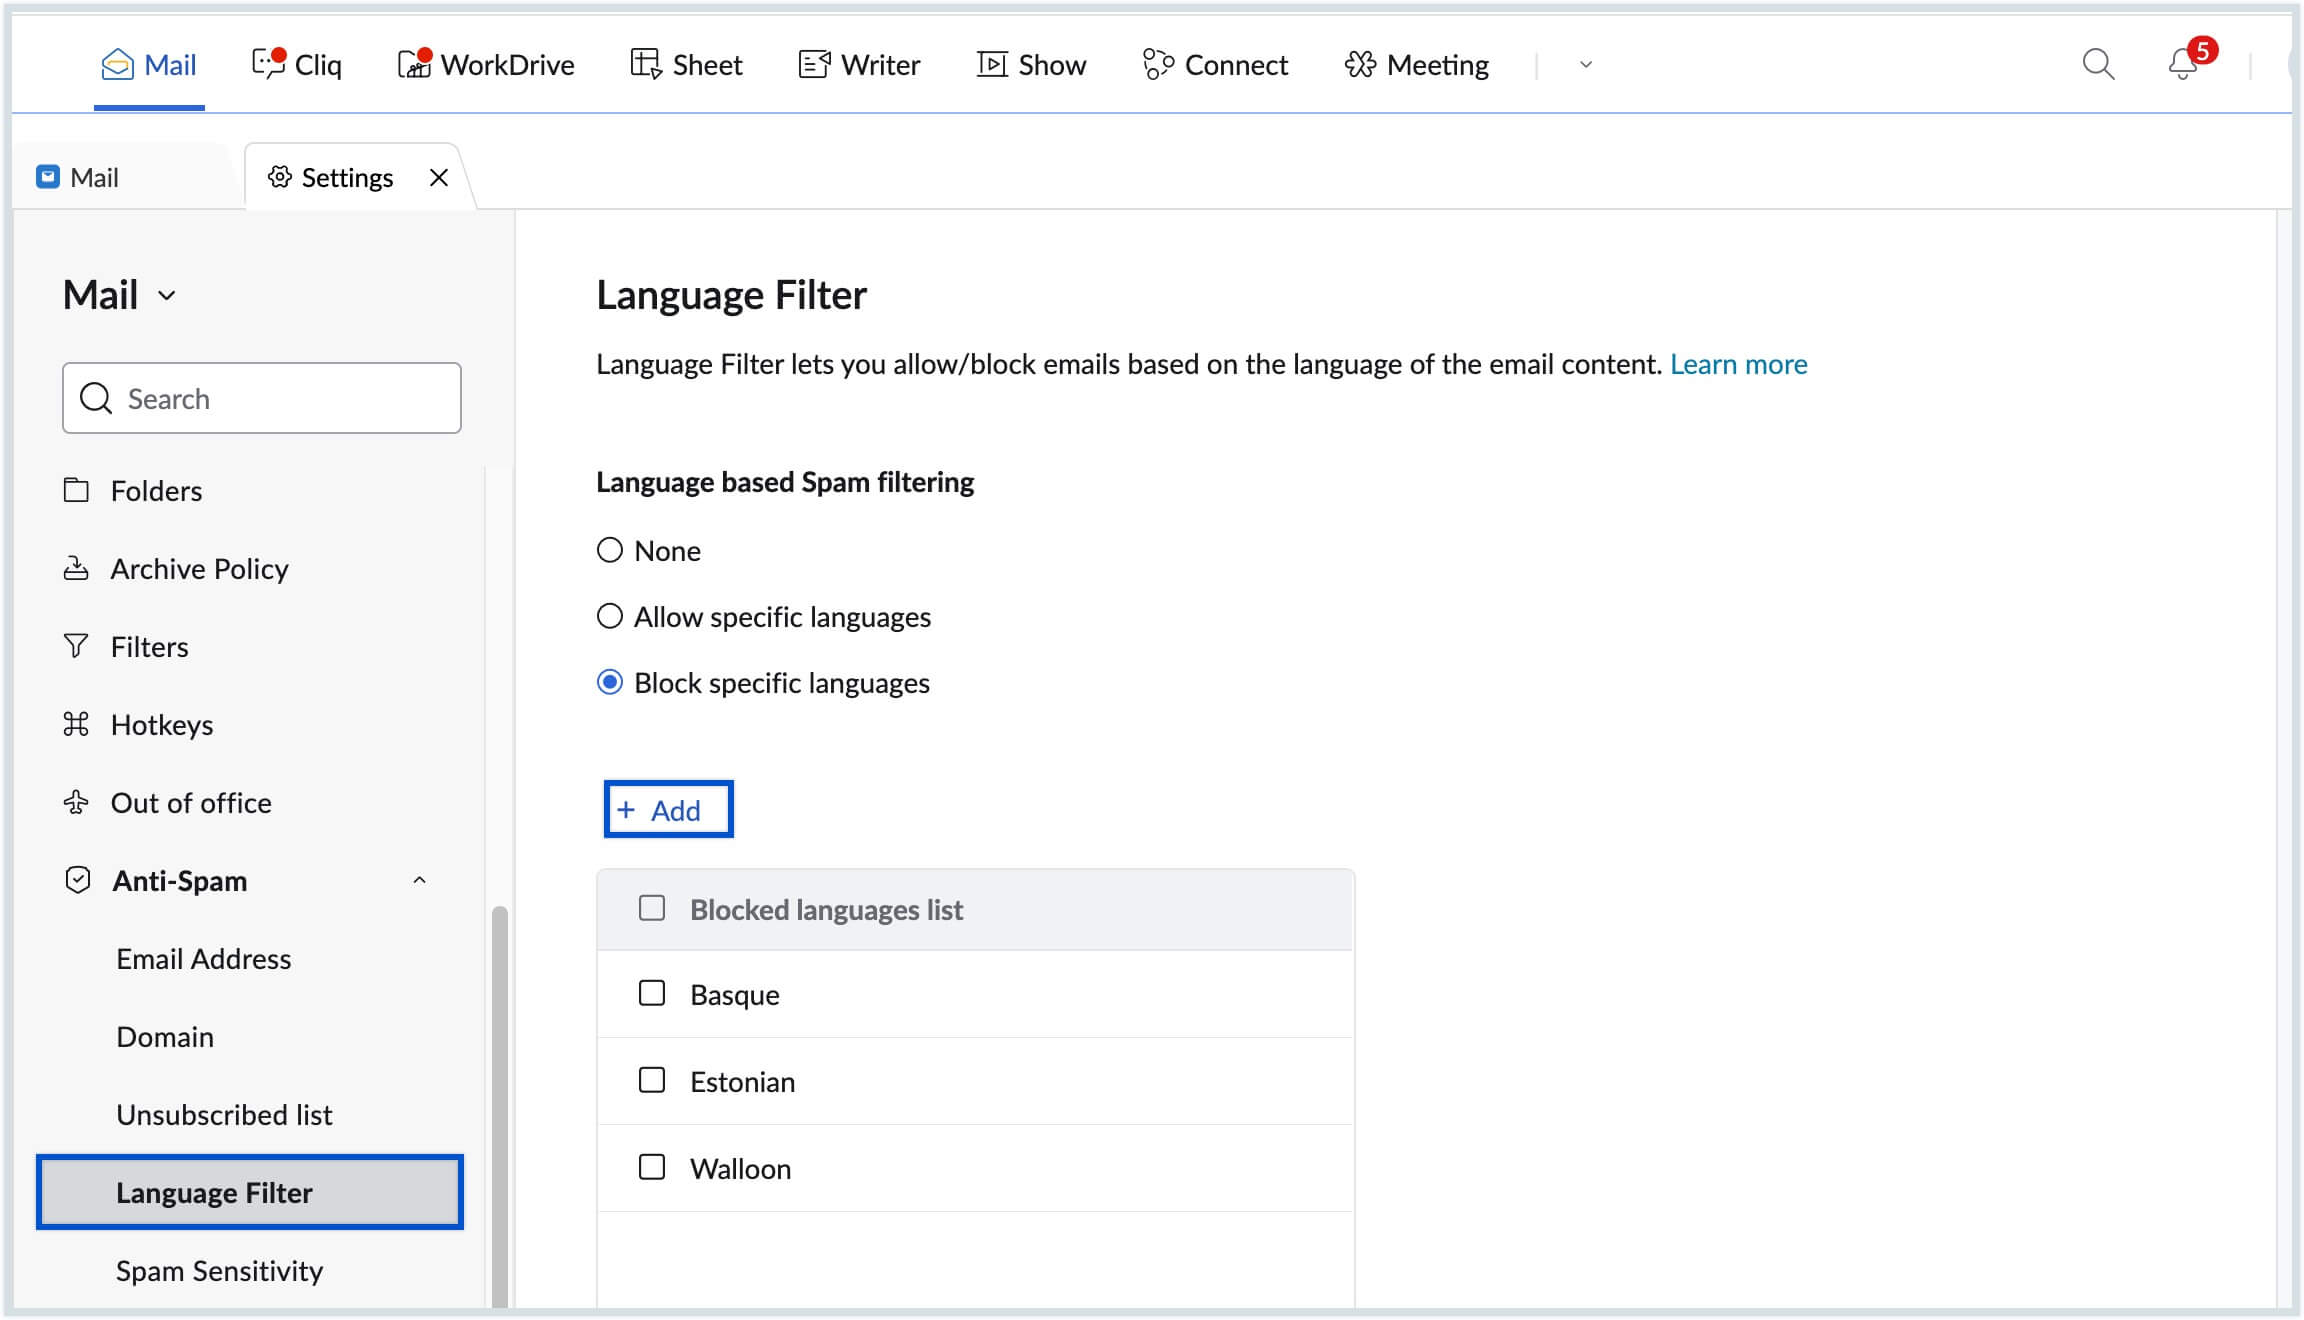
Task: Select the None radio option
Action: point(610,550)
